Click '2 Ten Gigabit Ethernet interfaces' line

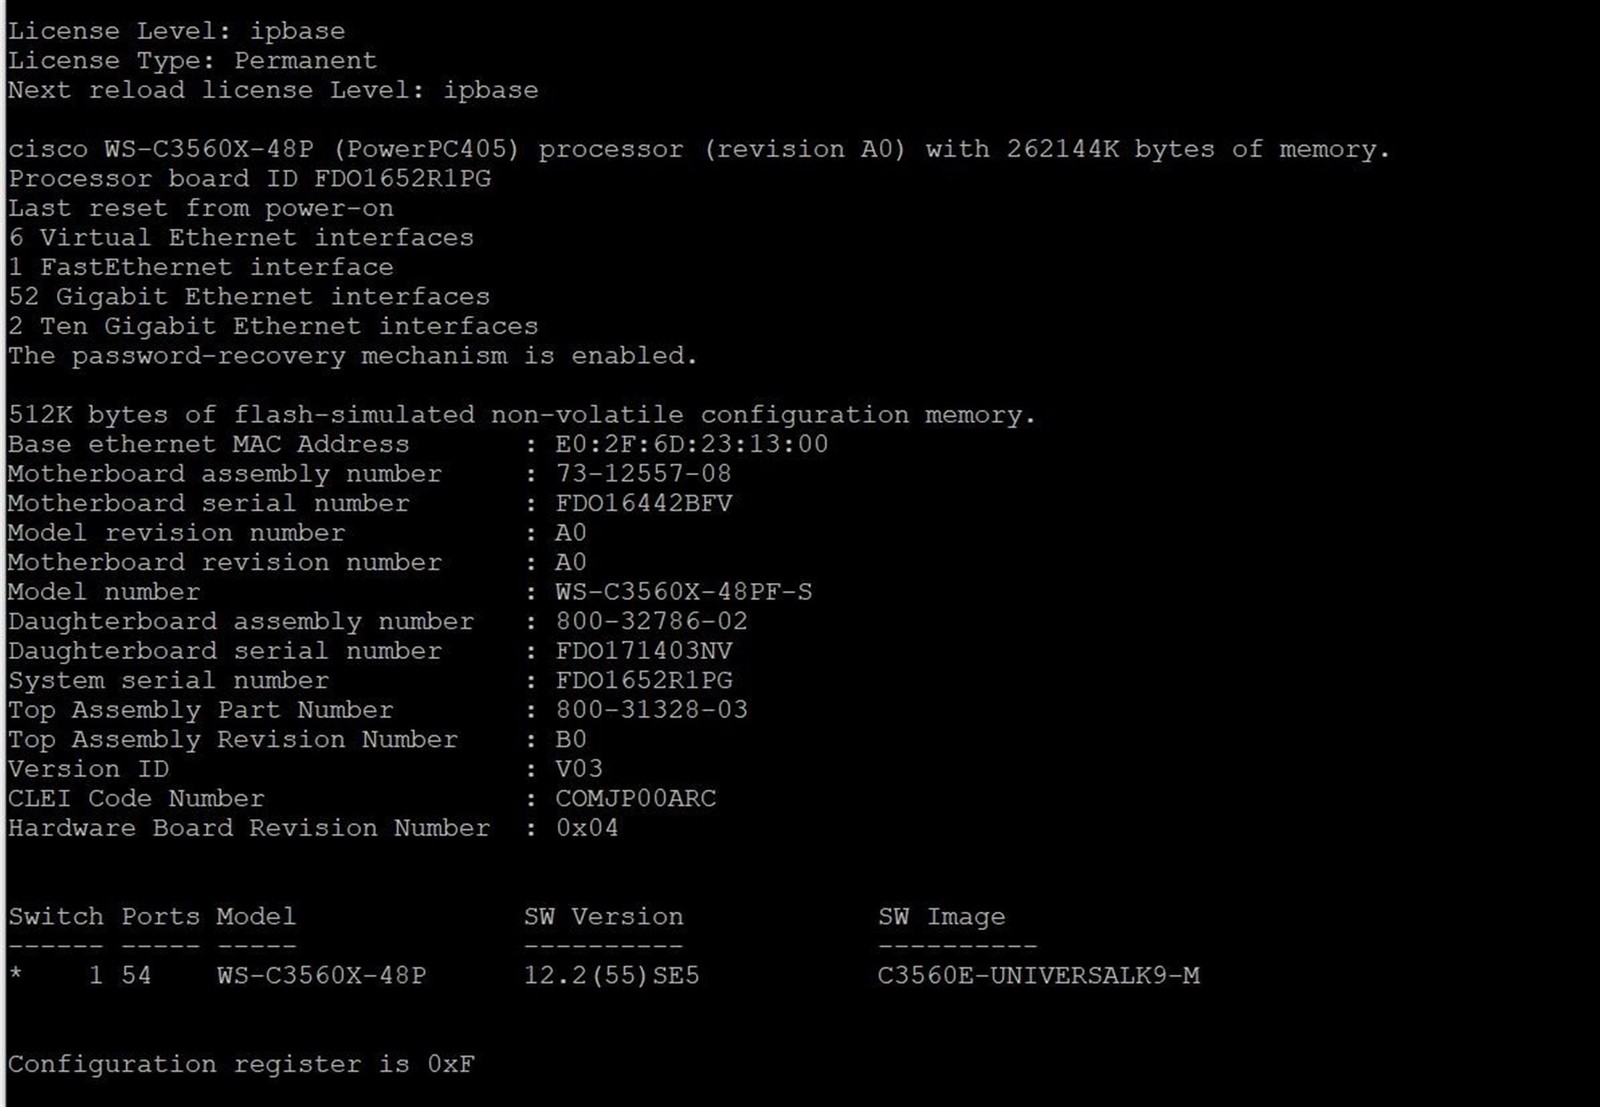click(273, 327)
